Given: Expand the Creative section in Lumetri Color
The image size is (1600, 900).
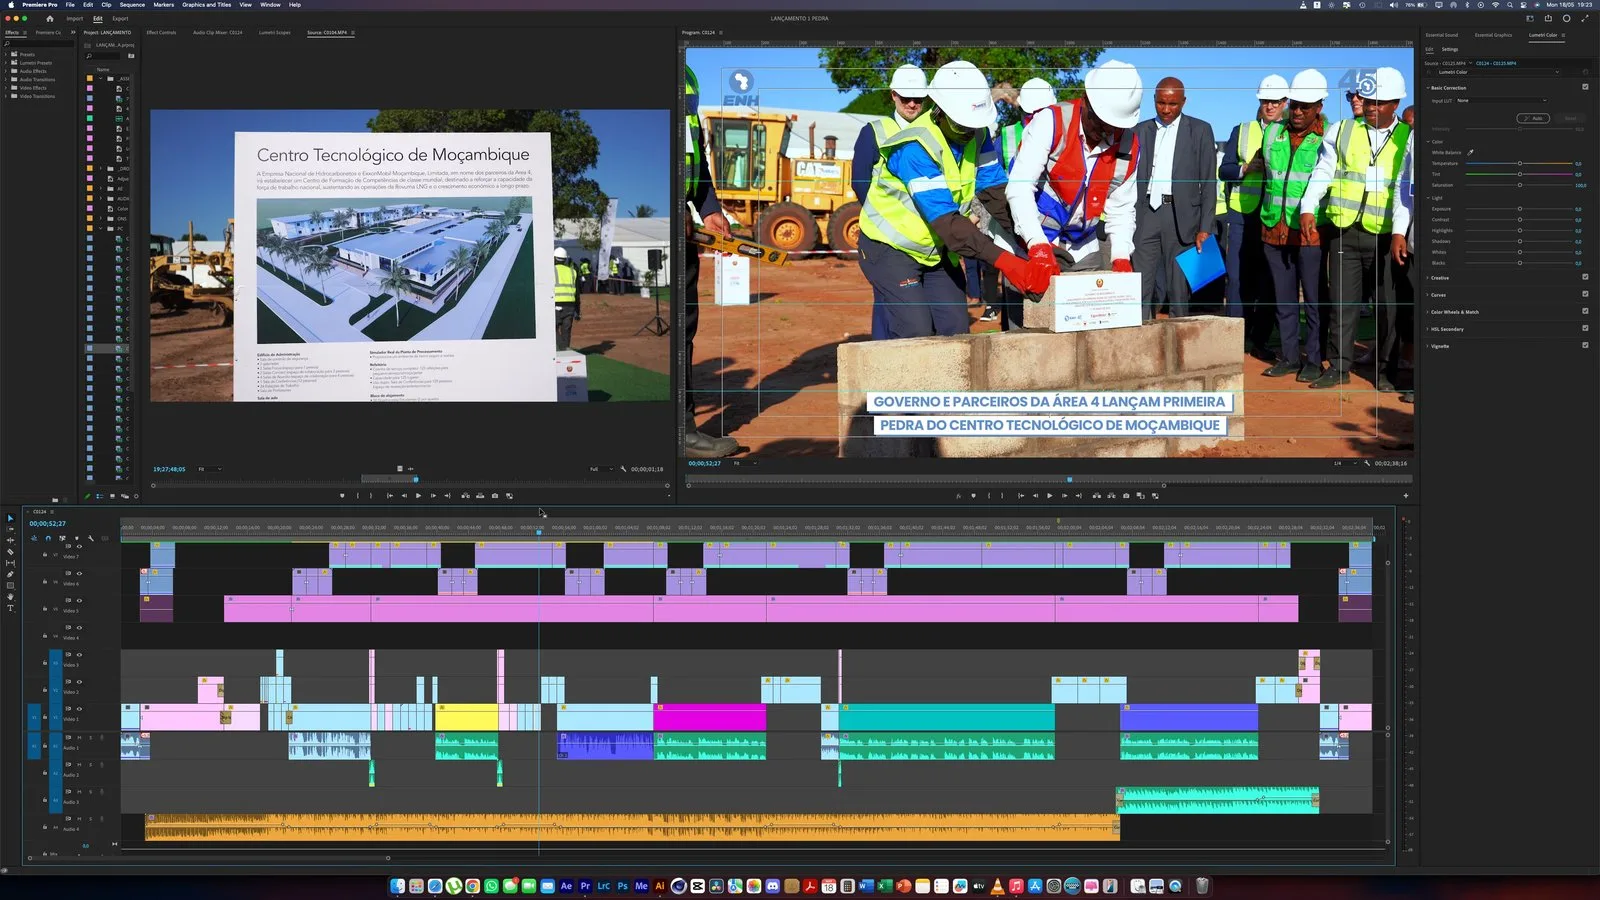Looking at the screenshot, I should point(1428,278).
